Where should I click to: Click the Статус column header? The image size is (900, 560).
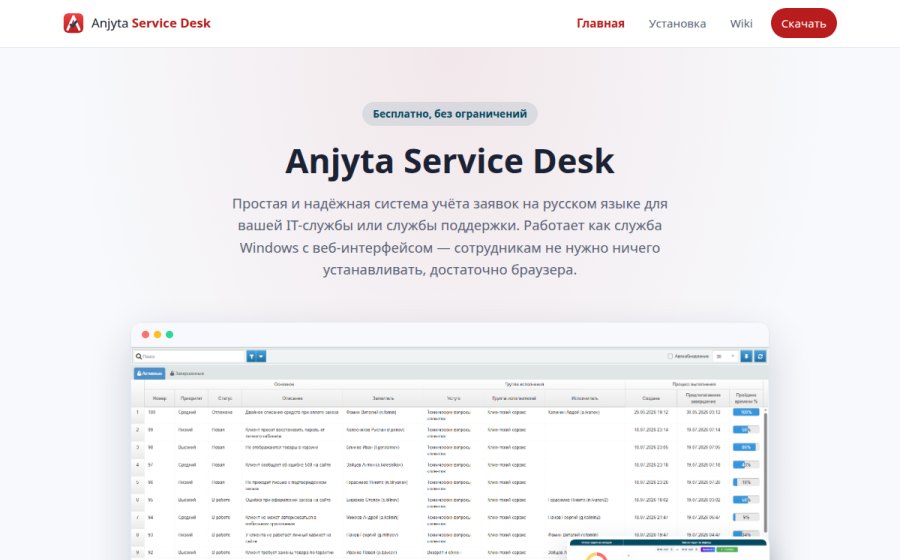point(225,398)
